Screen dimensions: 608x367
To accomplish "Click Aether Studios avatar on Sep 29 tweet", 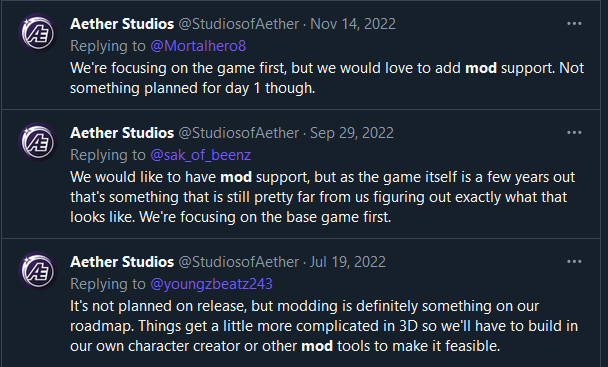I will click(38, 142).
